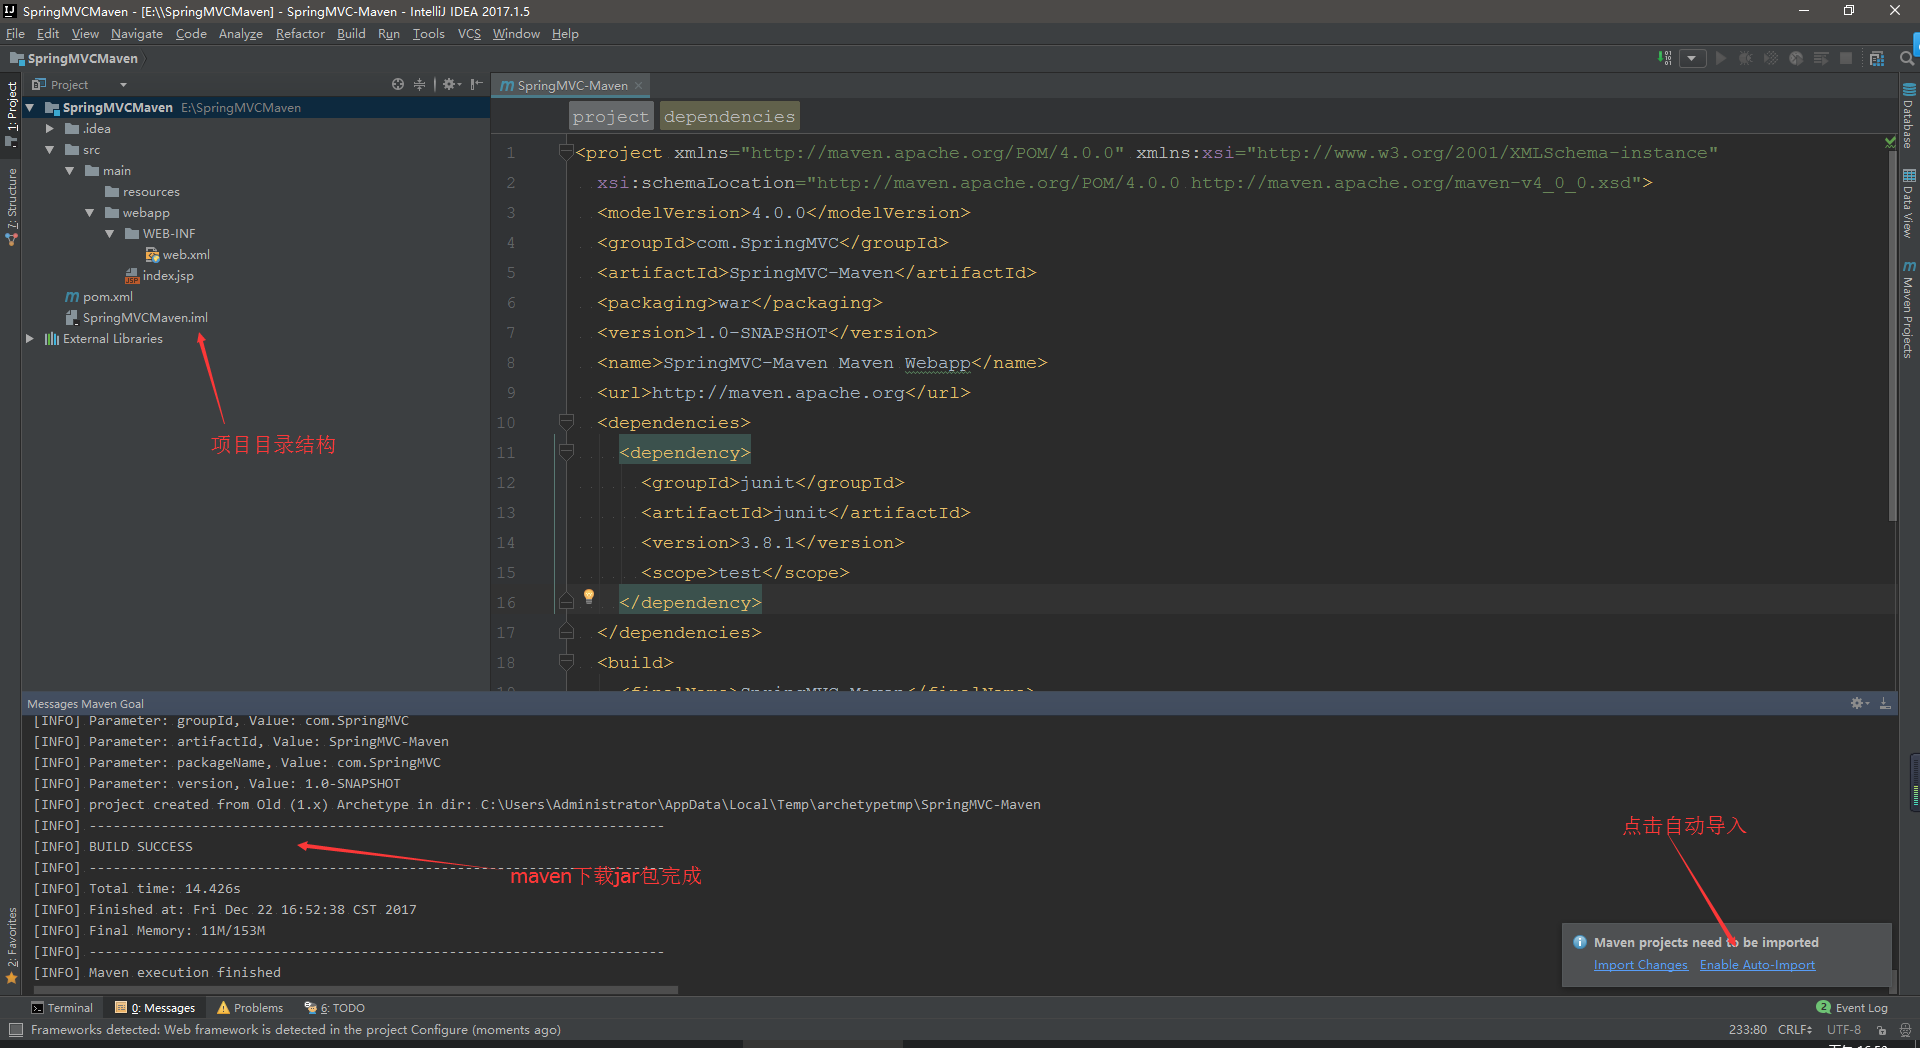The height and width of the screenshot is (1048, 1920).
Task: Toggle the Data View tool window
Action: (1909, 204)
